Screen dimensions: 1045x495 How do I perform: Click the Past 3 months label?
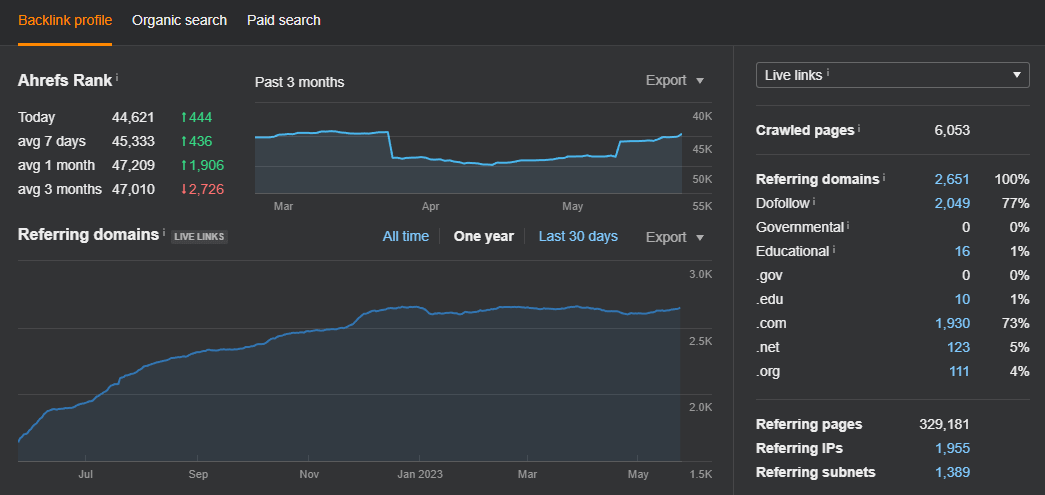300,82
